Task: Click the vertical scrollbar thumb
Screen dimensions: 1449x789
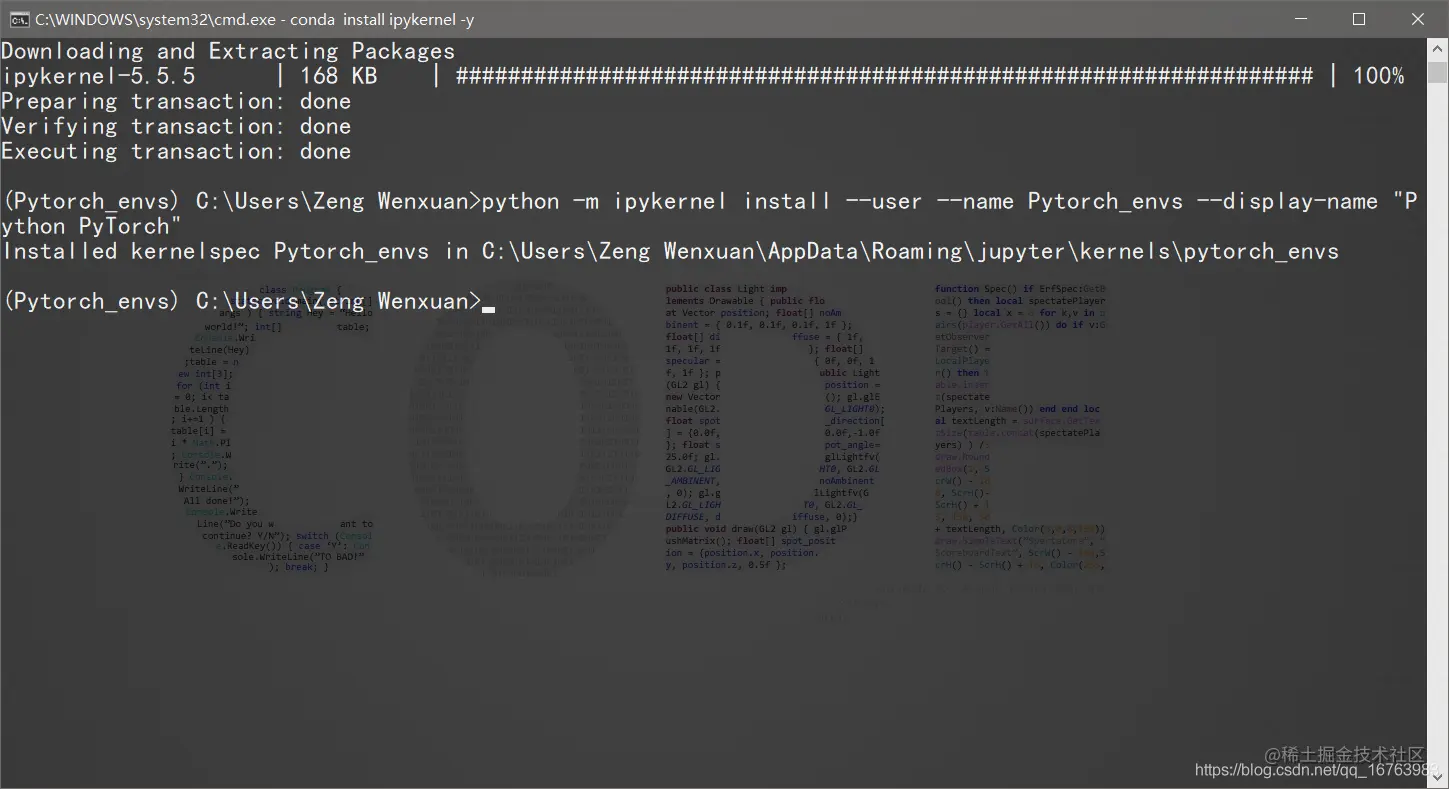Action: (x=1437, y=72)
